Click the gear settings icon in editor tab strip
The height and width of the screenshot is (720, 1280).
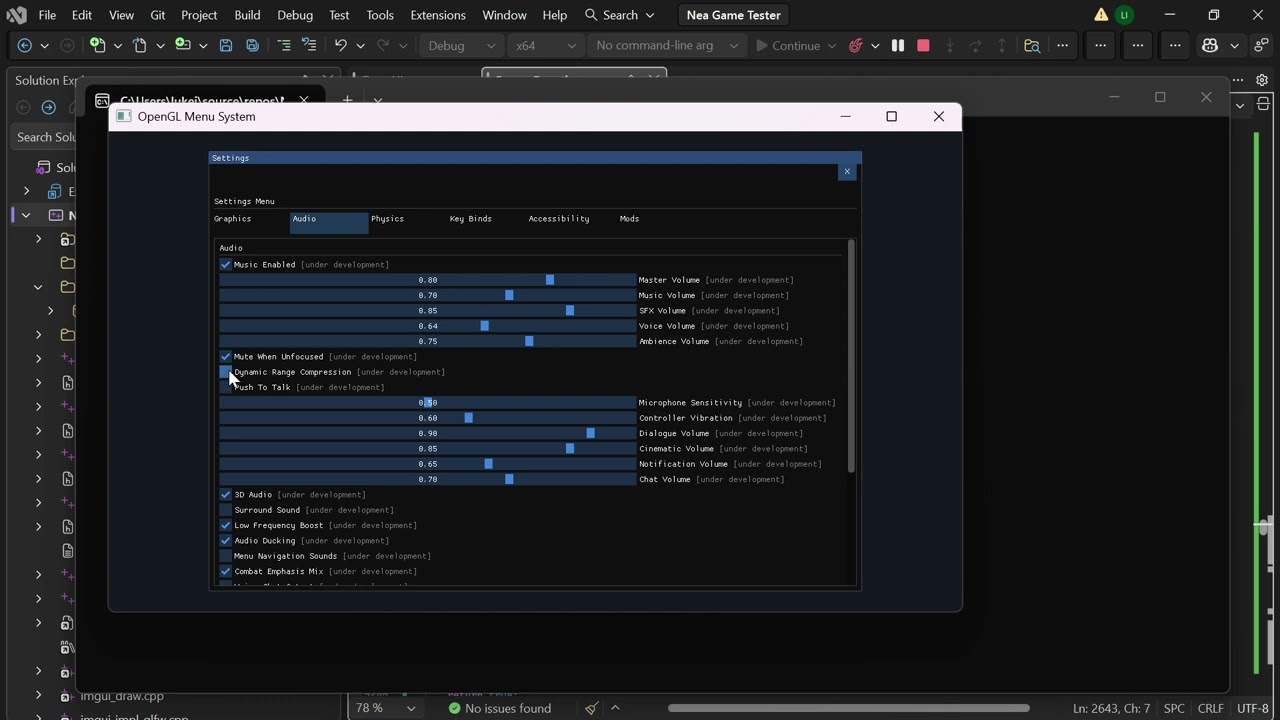[1262, 80]
